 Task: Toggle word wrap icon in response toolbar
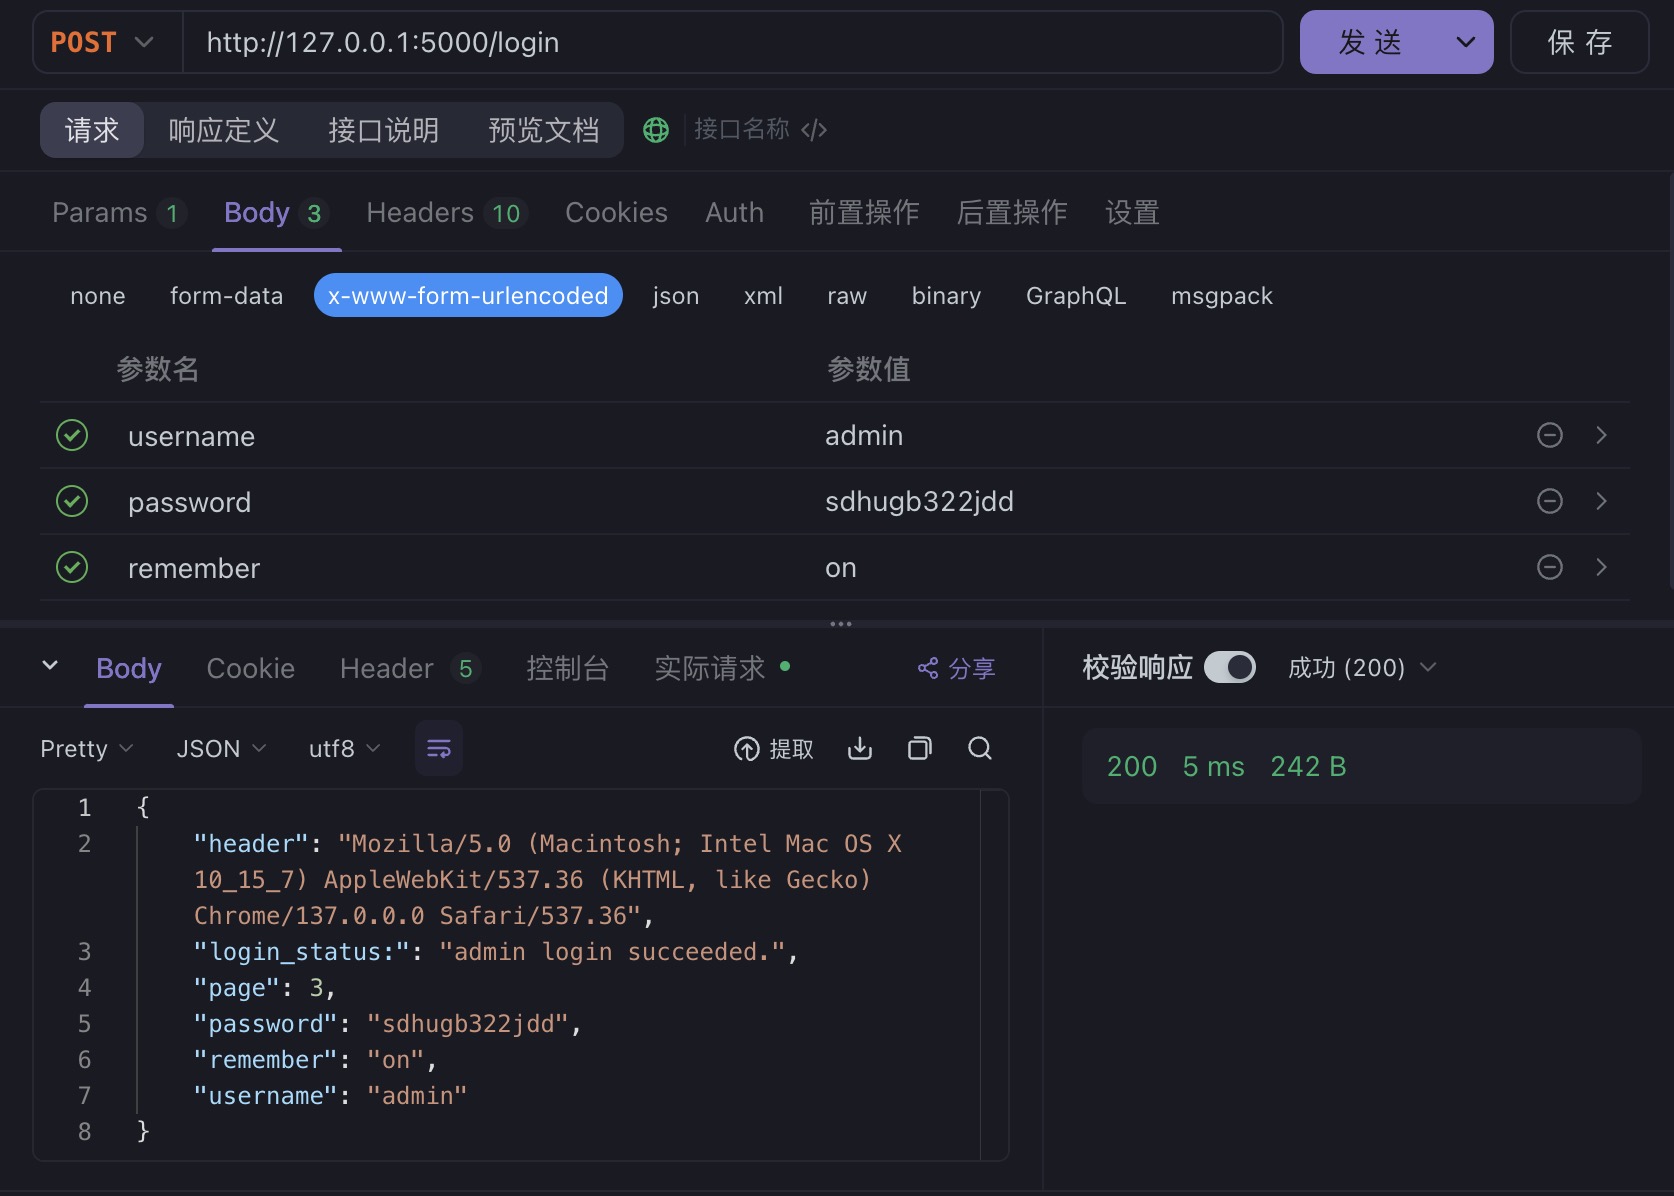pyautogui.click(x=438, y=748)
